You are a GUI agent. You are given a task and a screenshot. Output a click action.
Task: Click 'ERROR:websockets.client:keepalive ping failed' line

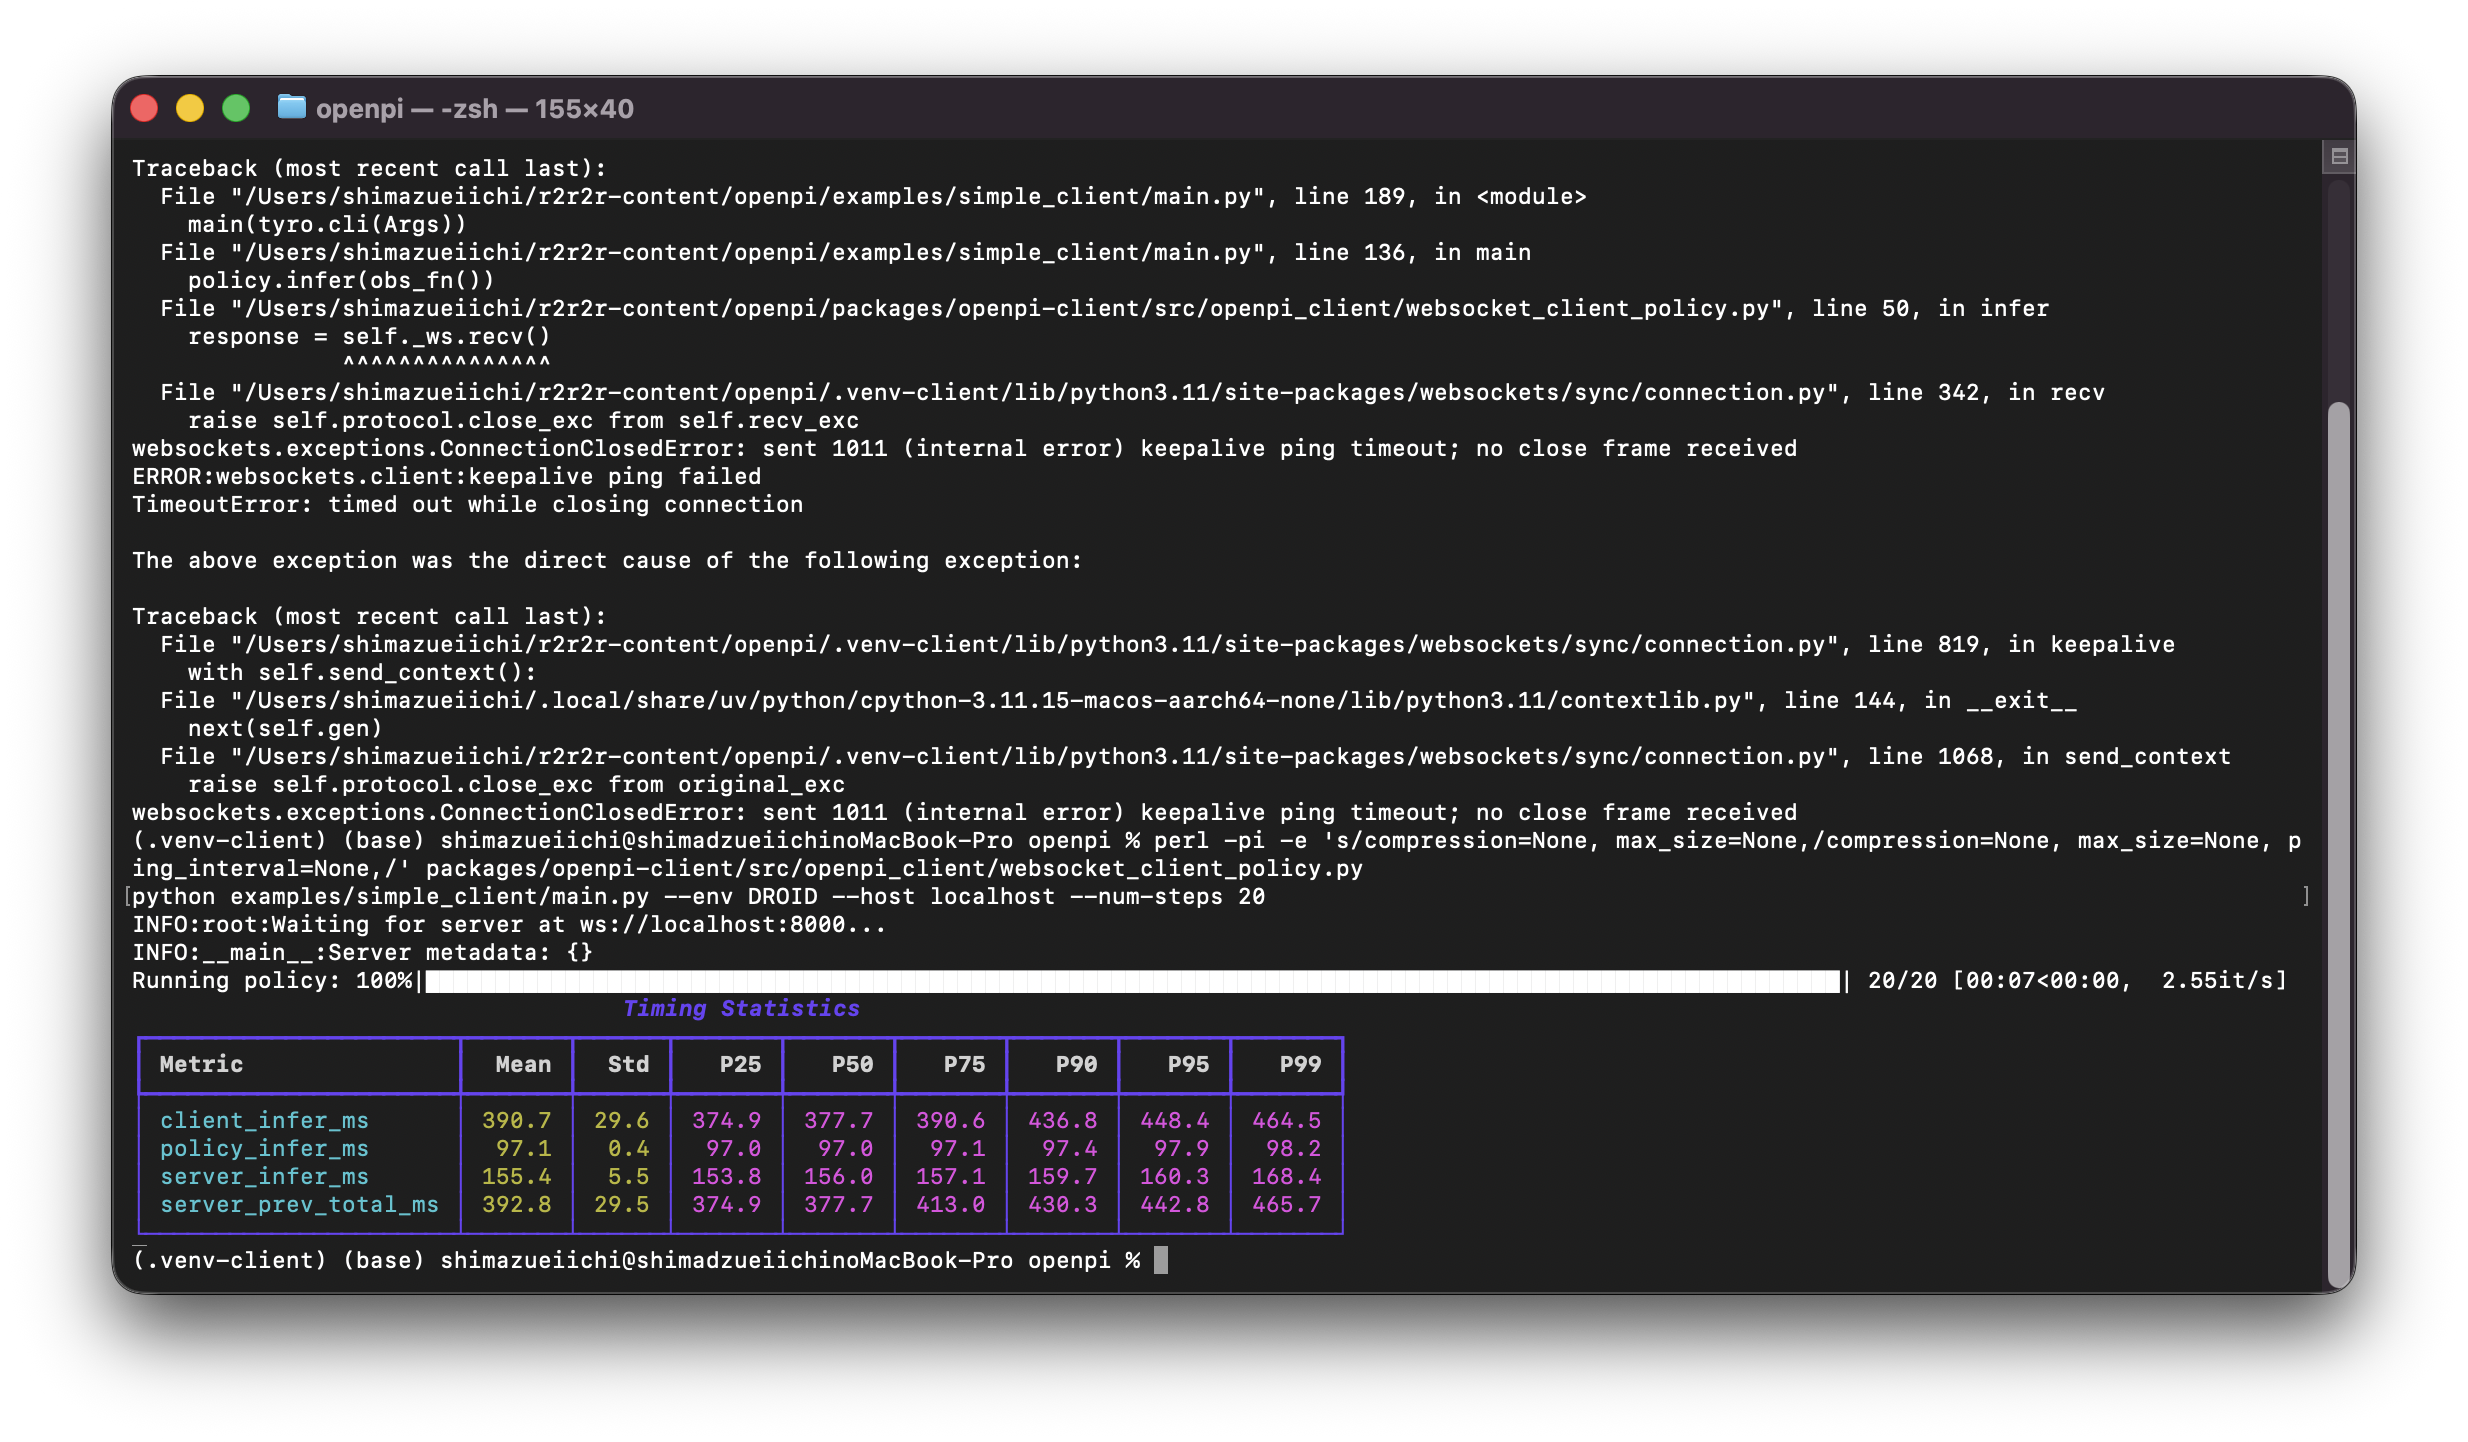pos(446,476)
